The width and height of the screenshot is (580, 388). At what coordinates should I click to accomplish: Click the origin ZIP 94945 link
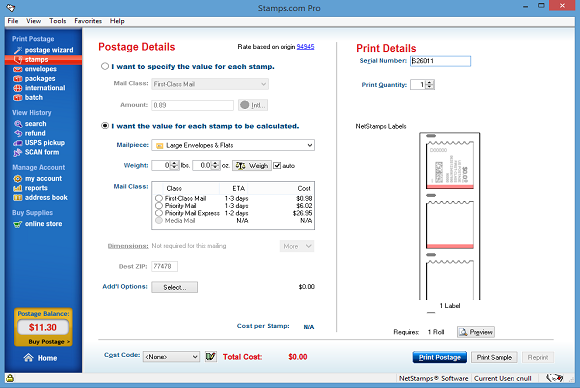coord(305,47)
